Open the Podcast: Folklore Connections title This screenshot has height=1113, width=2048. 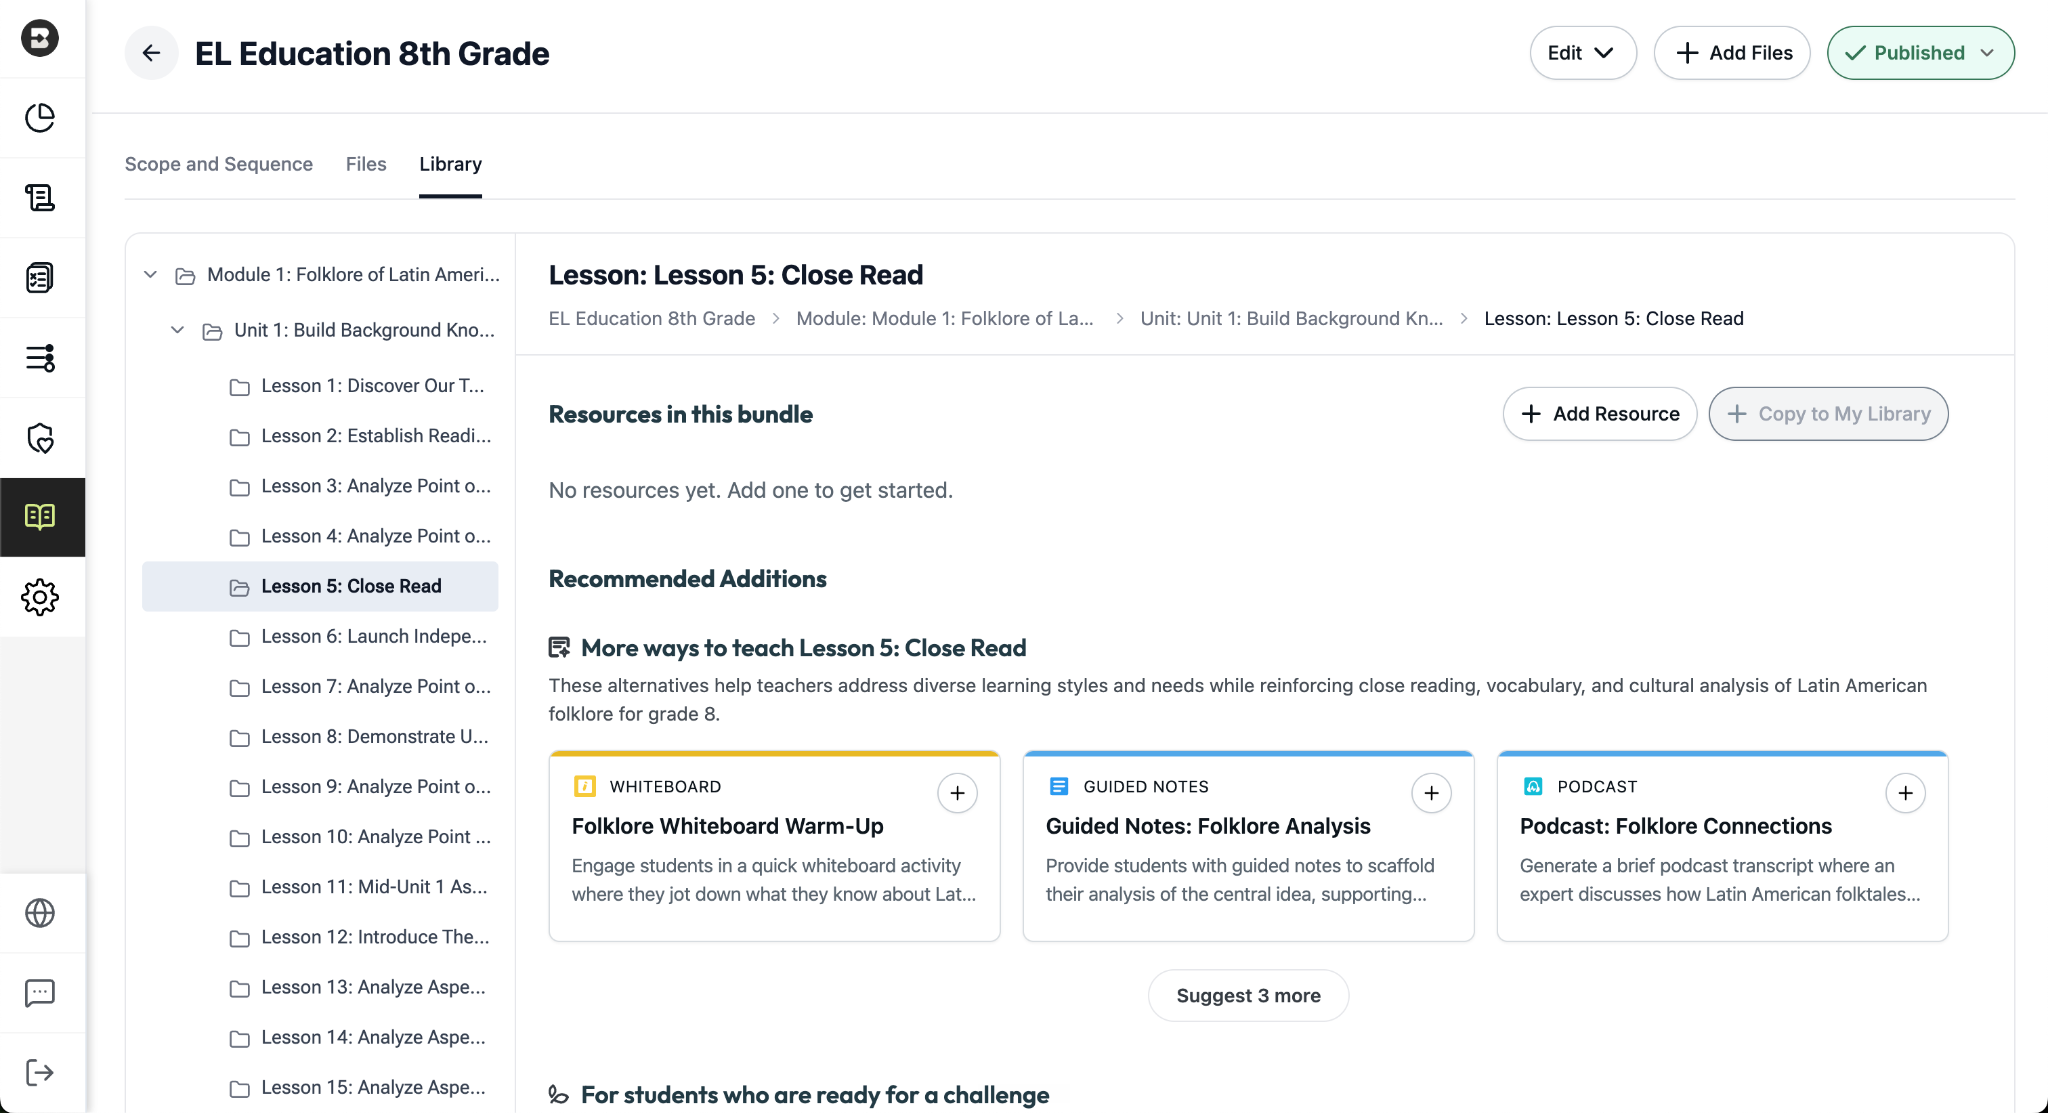coord(1676,826)
